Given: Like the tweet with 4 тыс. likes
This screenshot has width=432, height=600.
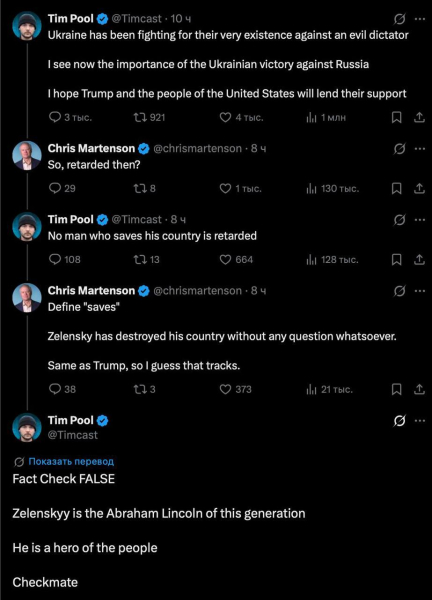Looking at the screenshot, I should tap(225, 117).
